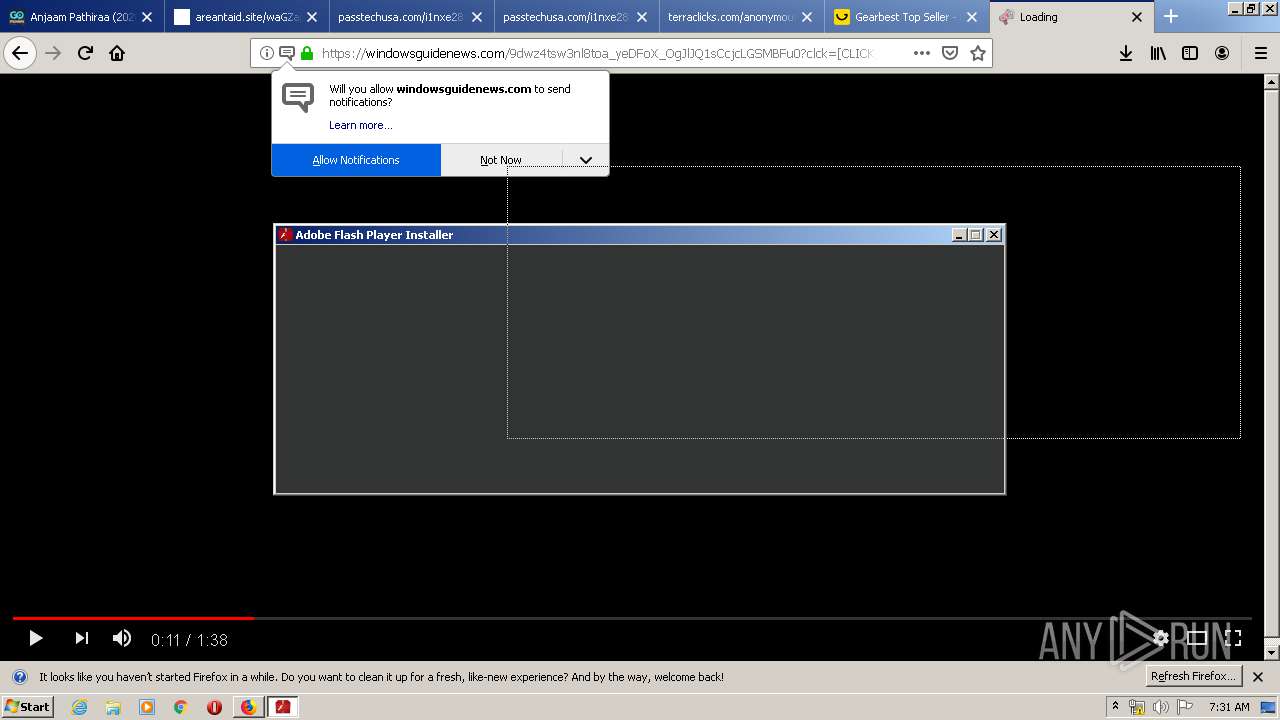Select Firefox taskbar button

[249, 707]
